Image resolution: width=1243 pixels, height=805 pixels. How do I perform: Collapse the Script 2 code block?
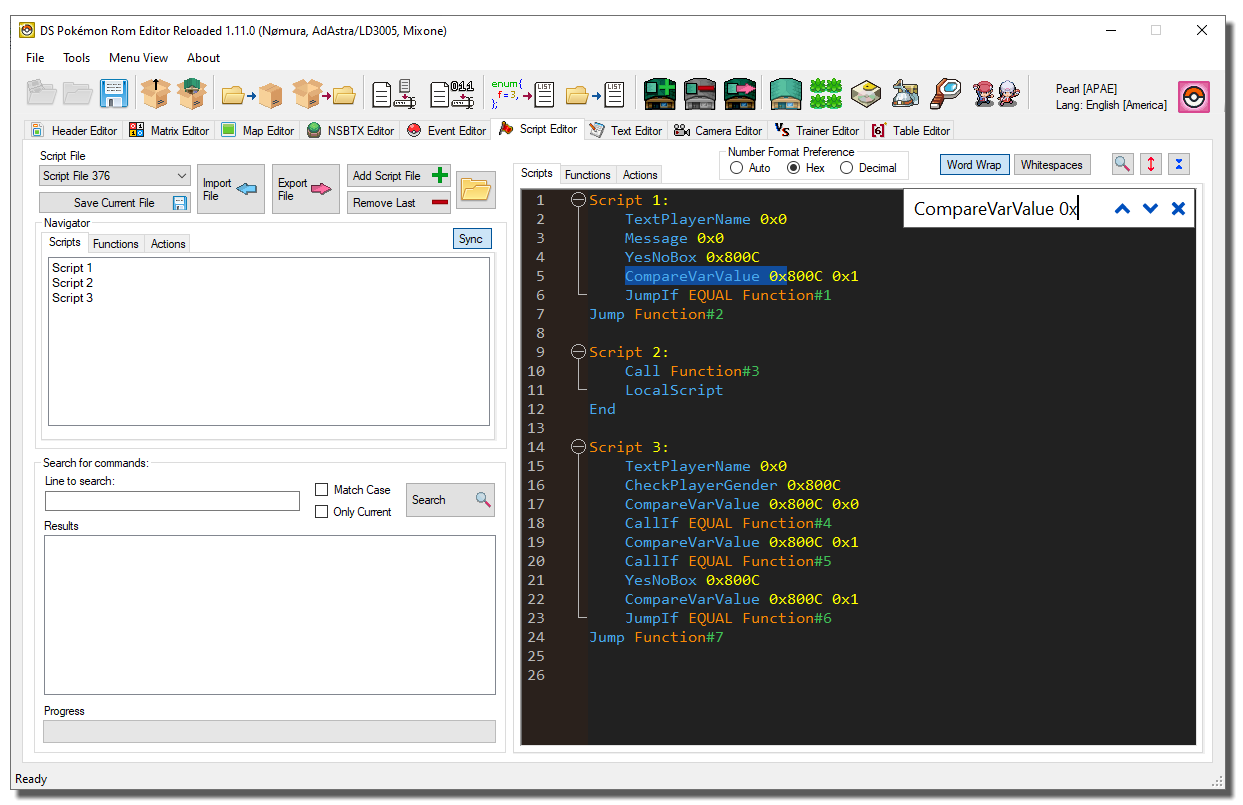(x=577, y=352)
